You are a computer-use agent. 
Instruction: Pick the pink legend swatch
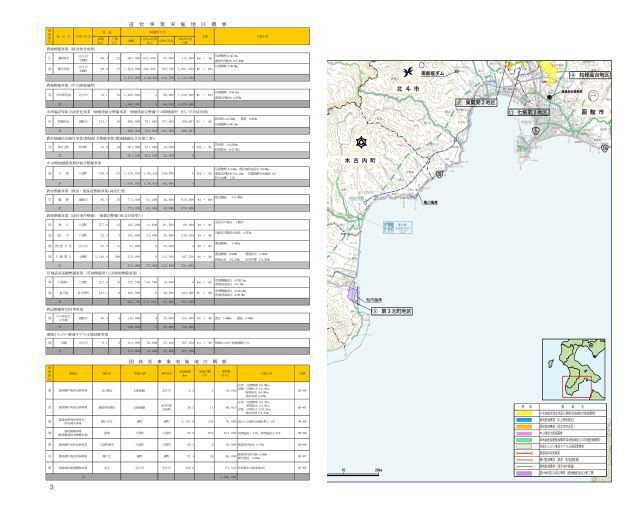(x=524, y=433)
